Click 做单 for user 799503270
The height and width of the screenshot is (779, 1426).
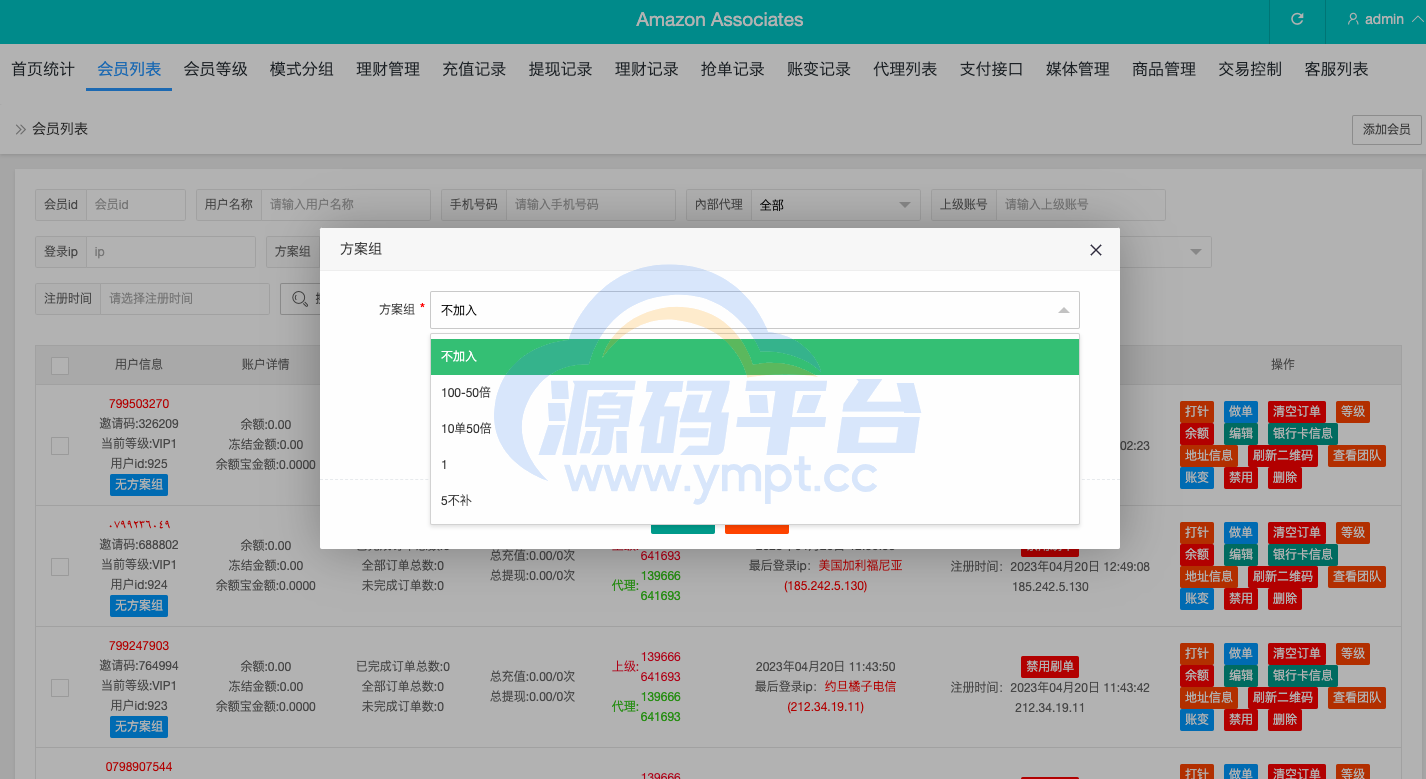[x=1241, y=412]
